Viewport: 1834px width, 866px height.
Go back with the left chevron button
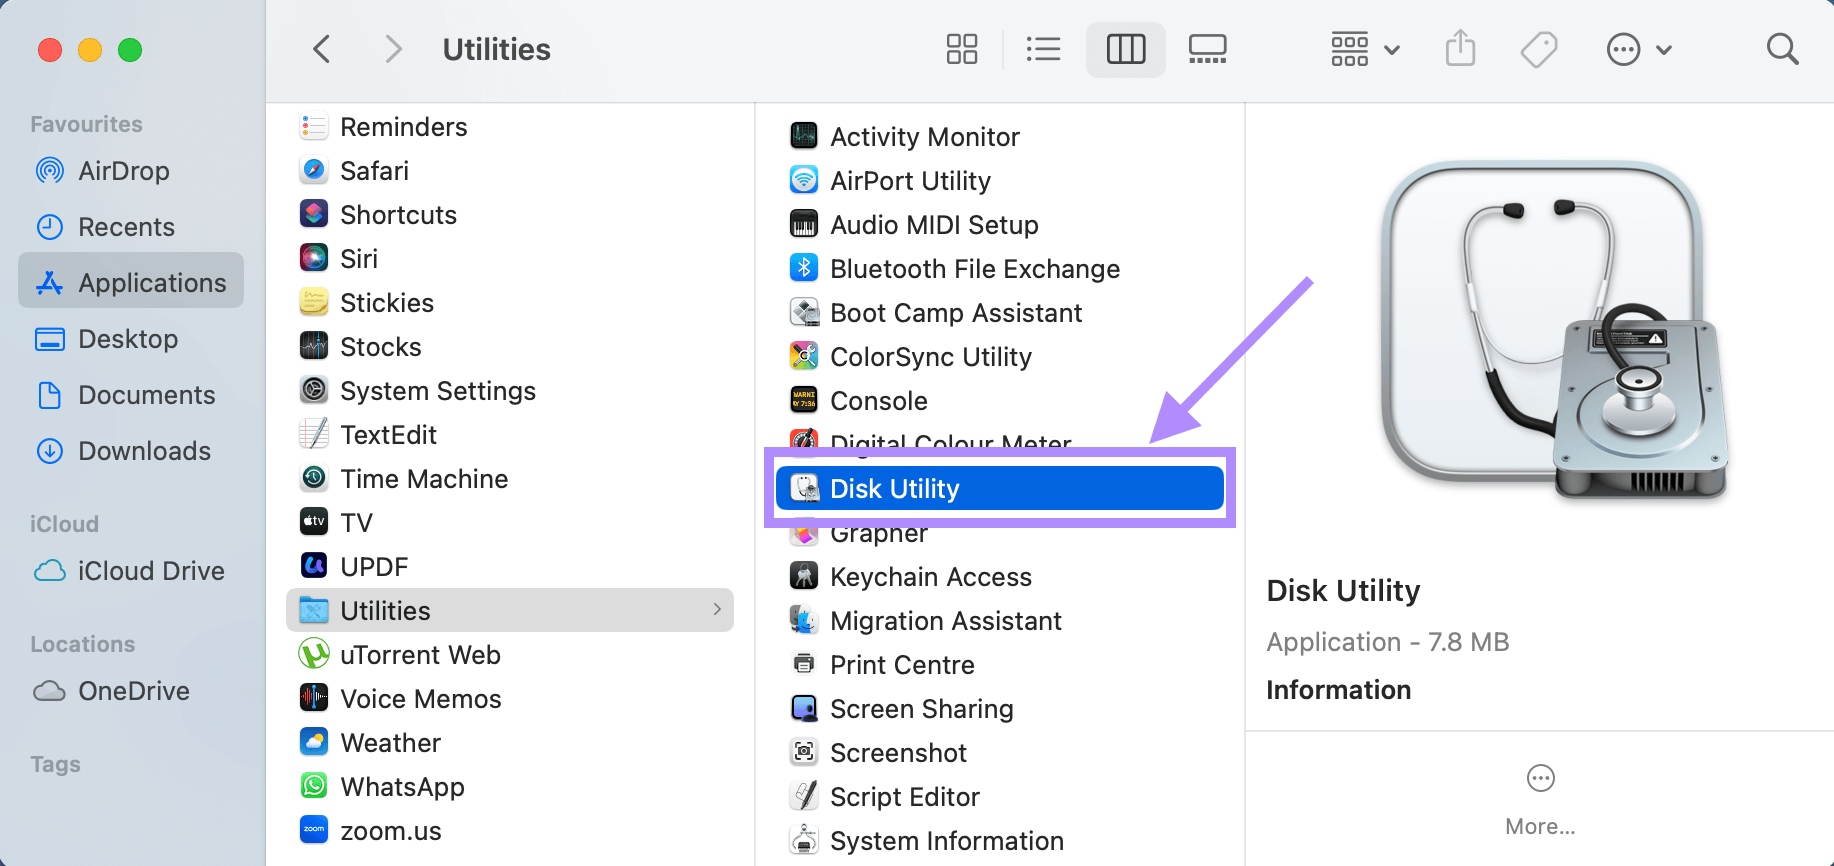(321, 49)
